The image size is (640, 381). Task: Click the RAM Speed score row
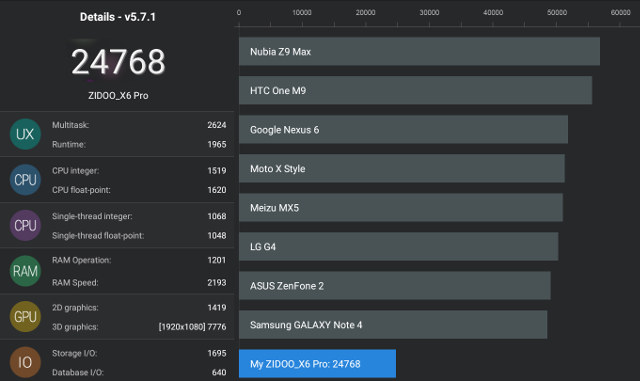(139, 283)
